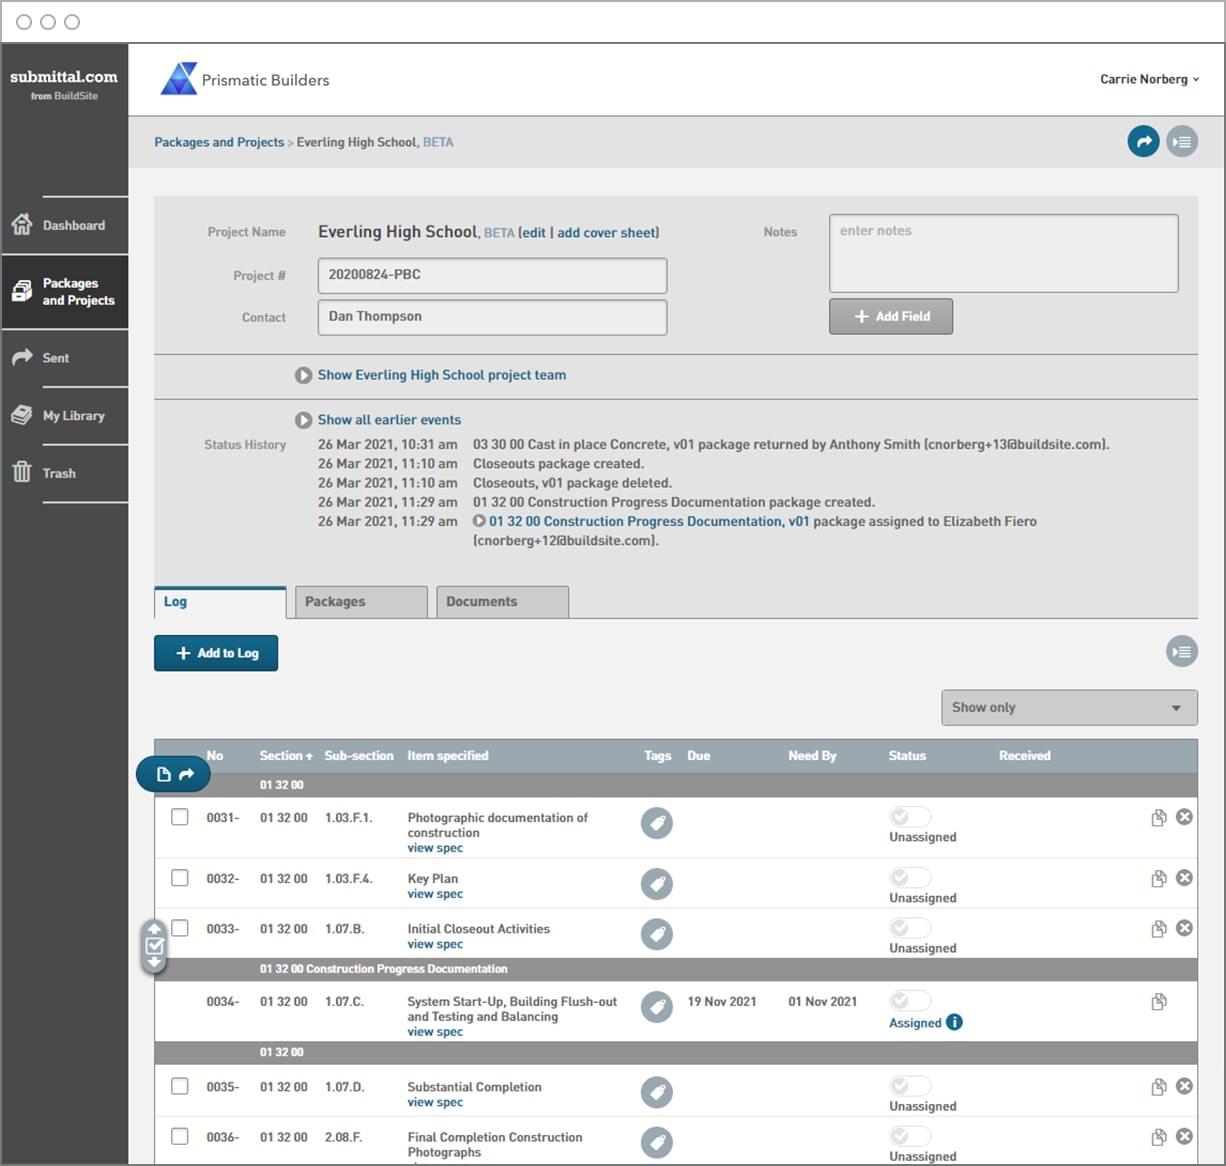The image size is (1226, 1166).
Task: Select the checkbox for Key Plan item
Action: pos(180,878)
